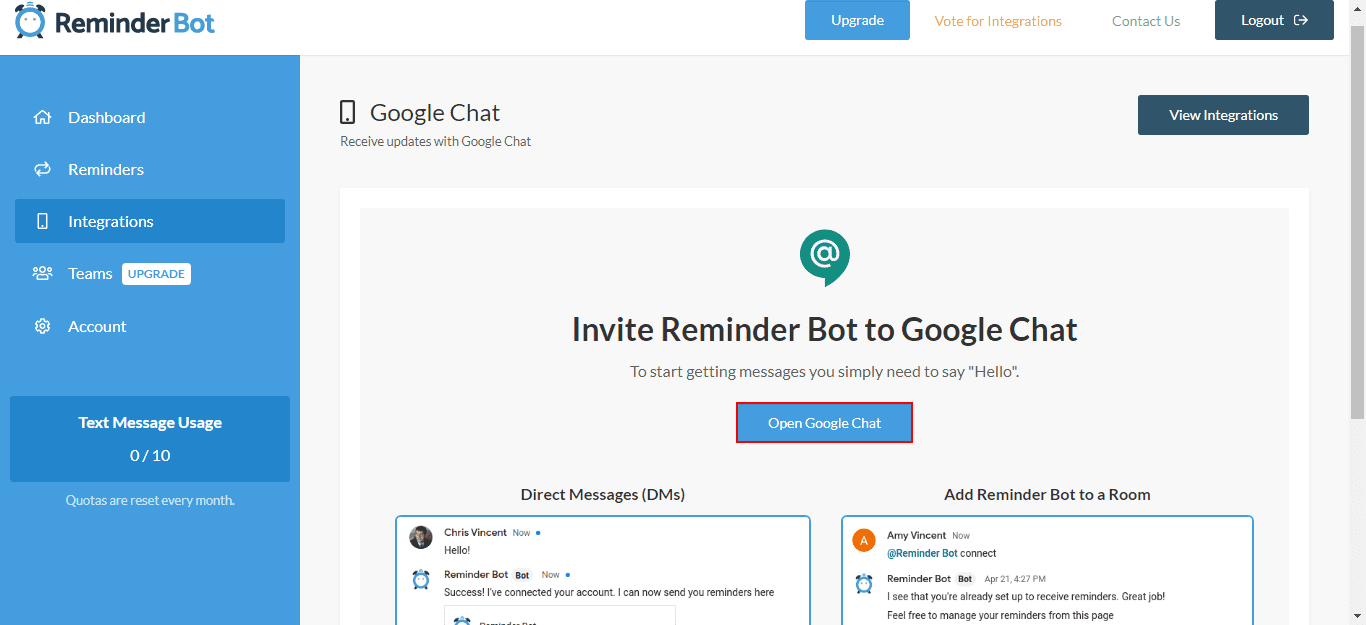
Task: Click the blue Upgrade button in header
Action: [x=857, y=20]
